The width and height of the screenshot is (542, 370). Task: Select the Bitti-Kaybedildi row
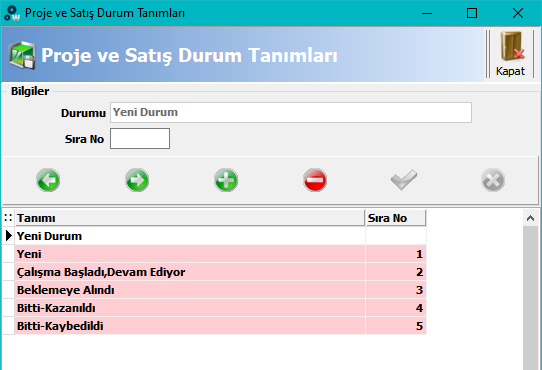[x=221, y=326]
